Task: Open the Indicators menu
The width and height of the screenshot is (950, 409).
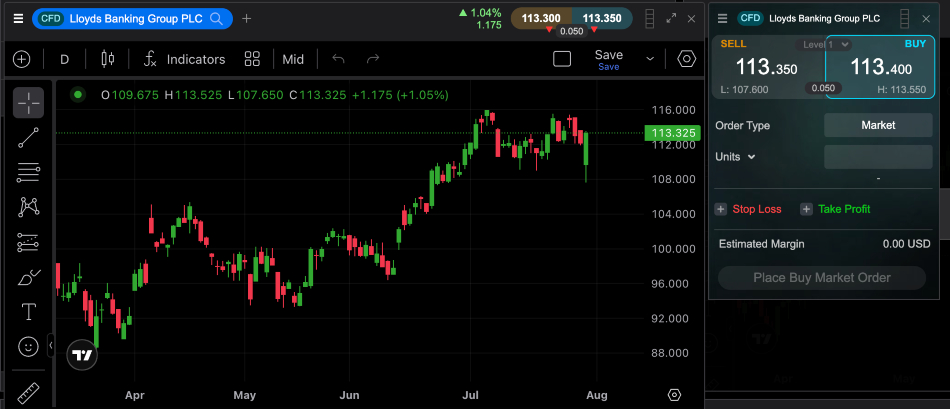Action: pos(184,59)
